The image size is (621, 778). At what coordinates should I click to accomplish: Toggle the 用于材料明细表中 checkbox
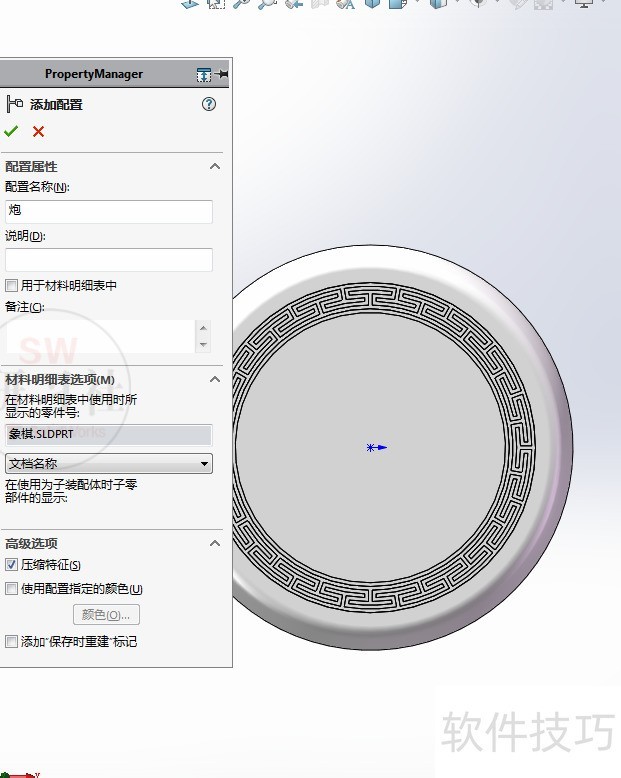tap(11, 285)
